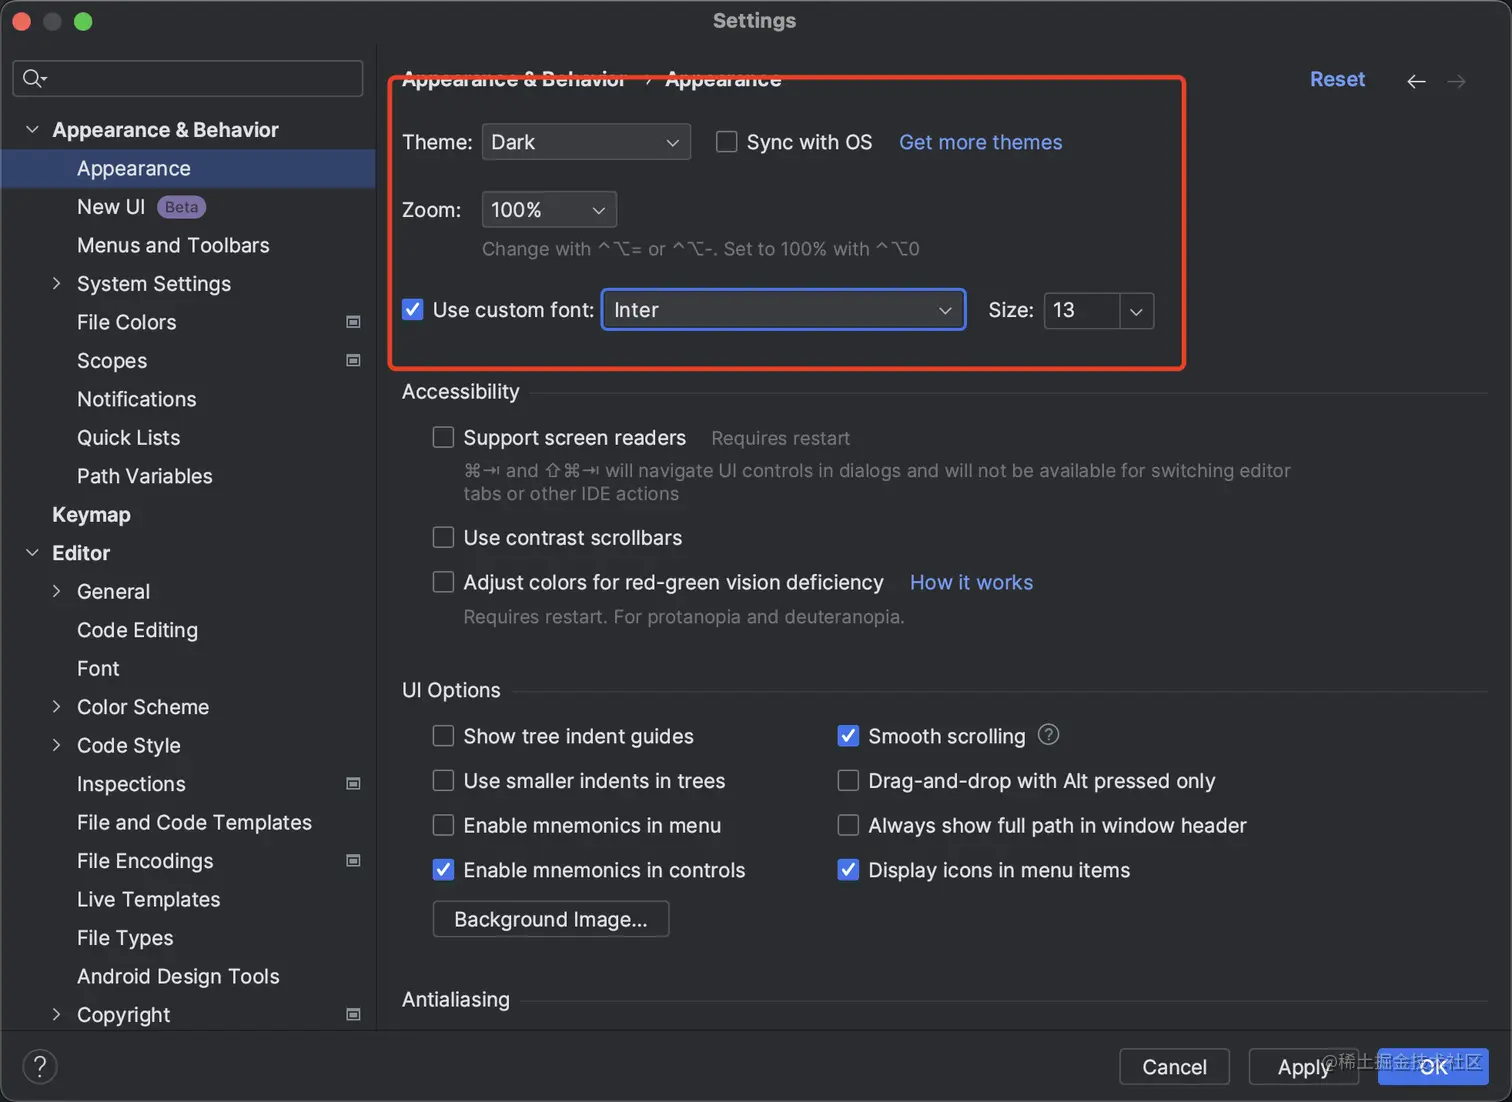This screenshot has height=1102, width=1512.
Task: Click How it works link
Action: (x=971, y=582)
